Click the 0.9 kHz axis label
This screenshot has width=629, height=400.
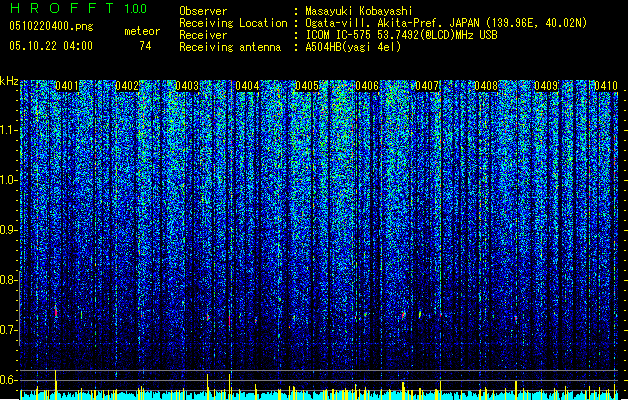tap(8, 230)
